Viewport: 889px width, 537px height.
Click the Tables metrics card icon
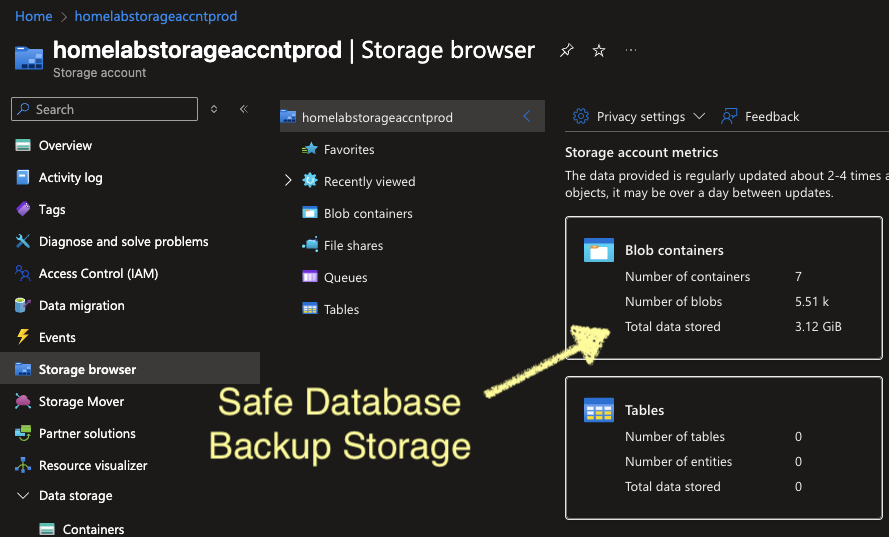[x=599, y=410]
